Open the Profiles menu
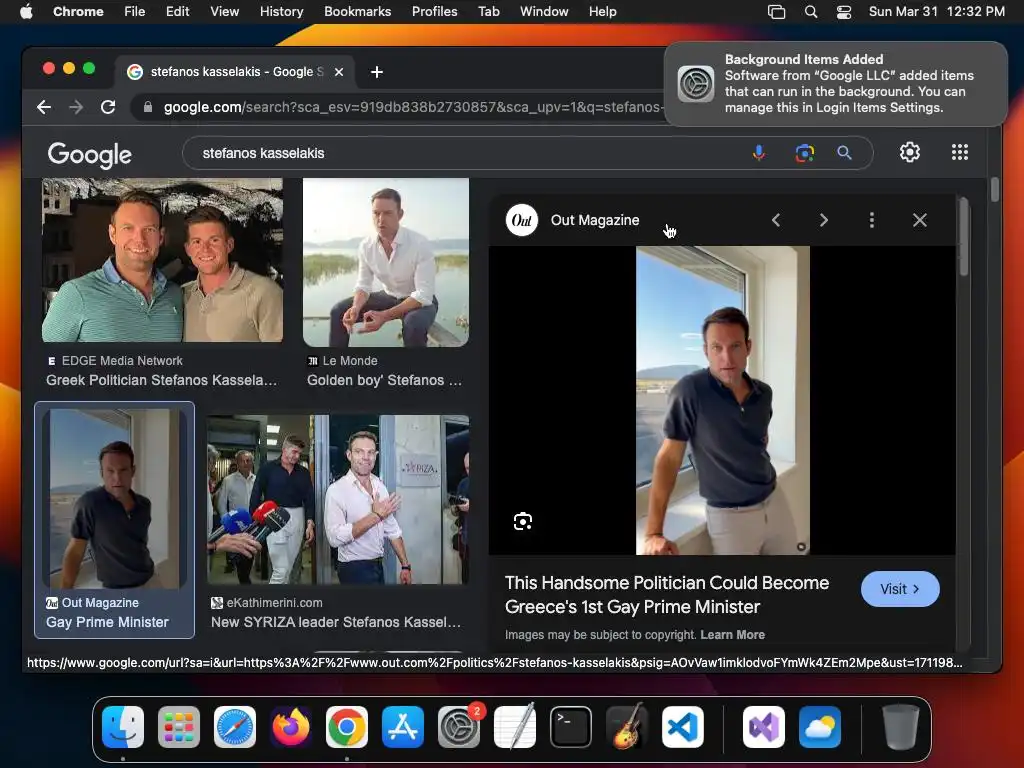This screenshot has width=1024, height=768. click(x=434, y=11)
